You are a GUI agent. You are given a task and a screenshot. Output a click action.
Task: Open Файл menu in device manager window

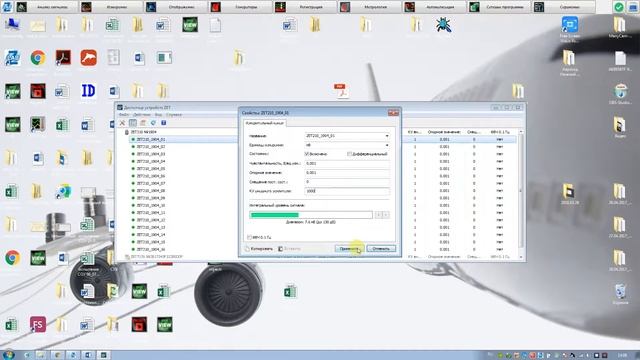tap(124, 115)
